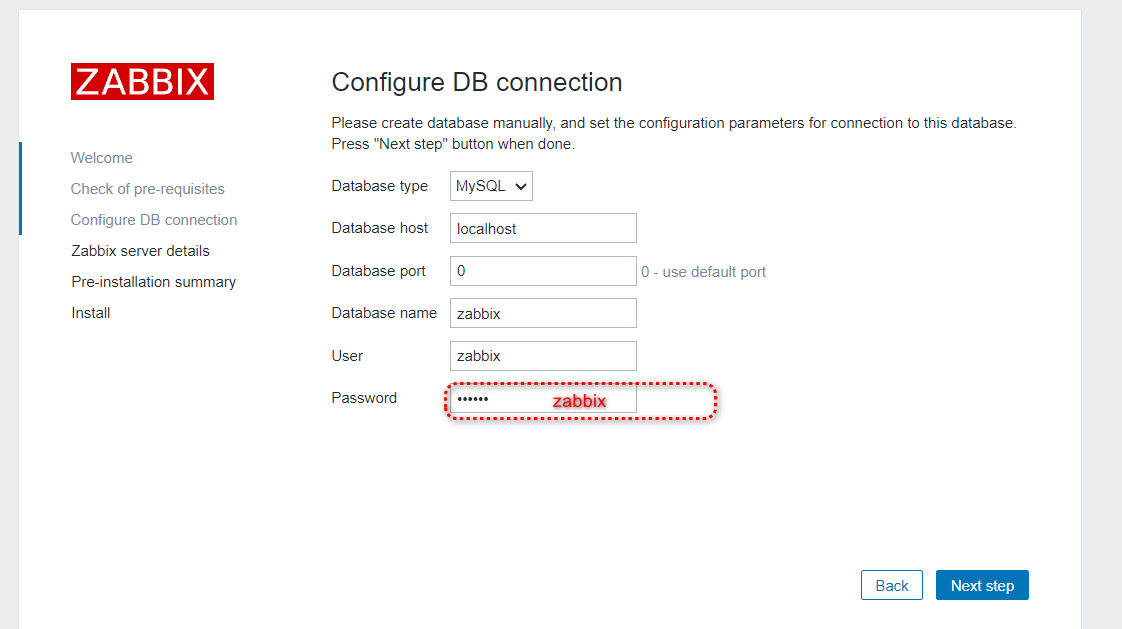Select the Database name field containing zabbix
Image resolution: width=1122 pixels, height=629 pixels.
(x=543, y=313)
